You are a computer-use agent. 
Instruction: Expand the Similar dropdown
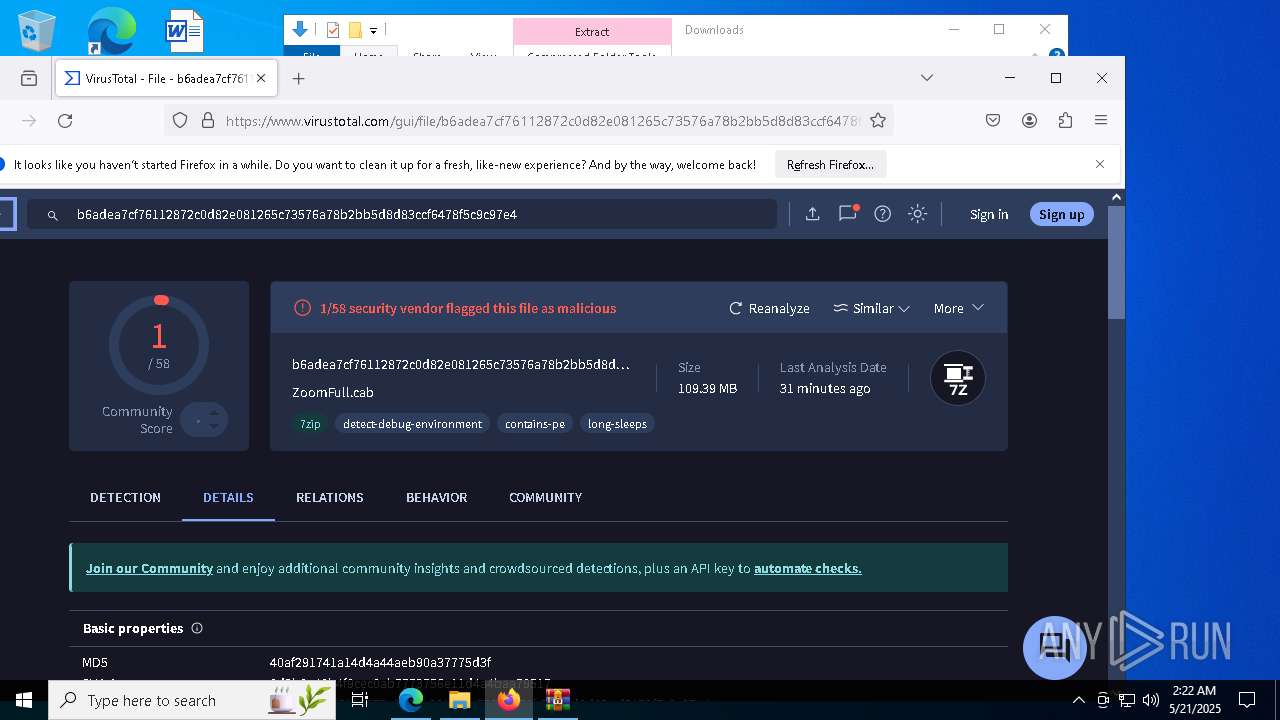[x=871, y=308]
